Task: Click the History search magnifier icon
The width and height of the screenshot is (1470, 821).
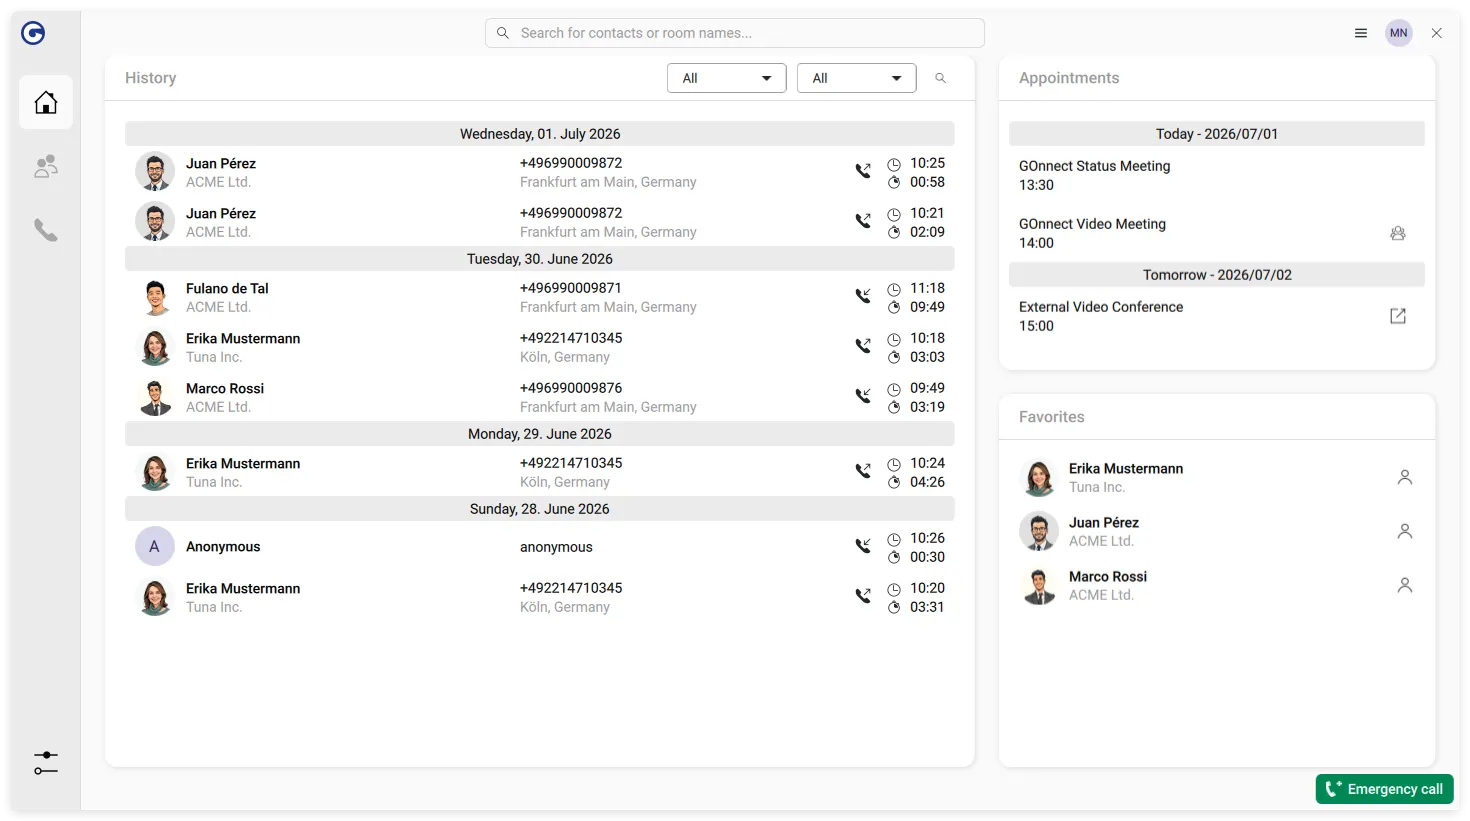Action: point(940,78)
